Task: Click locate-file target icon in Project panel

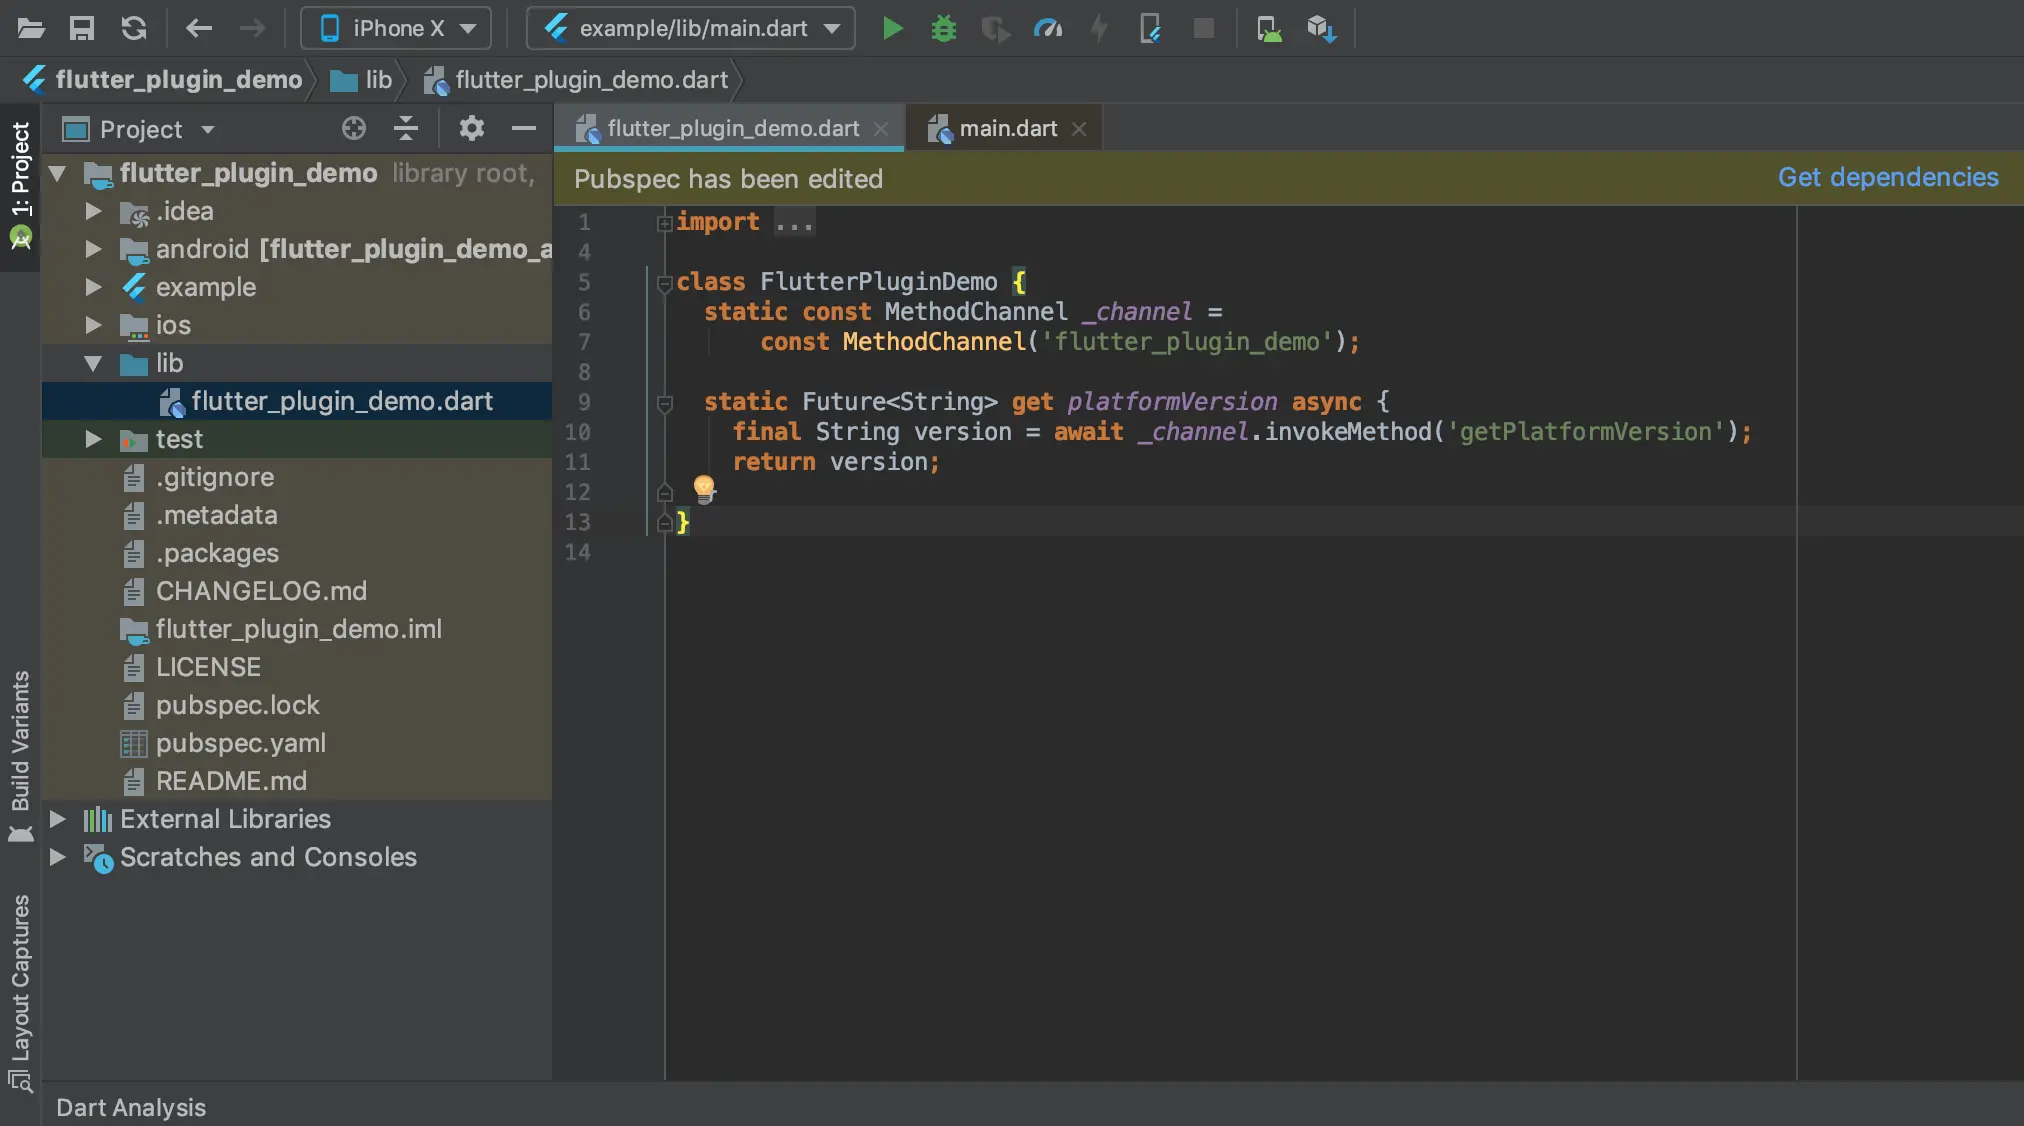Action: tap(353, 128)
